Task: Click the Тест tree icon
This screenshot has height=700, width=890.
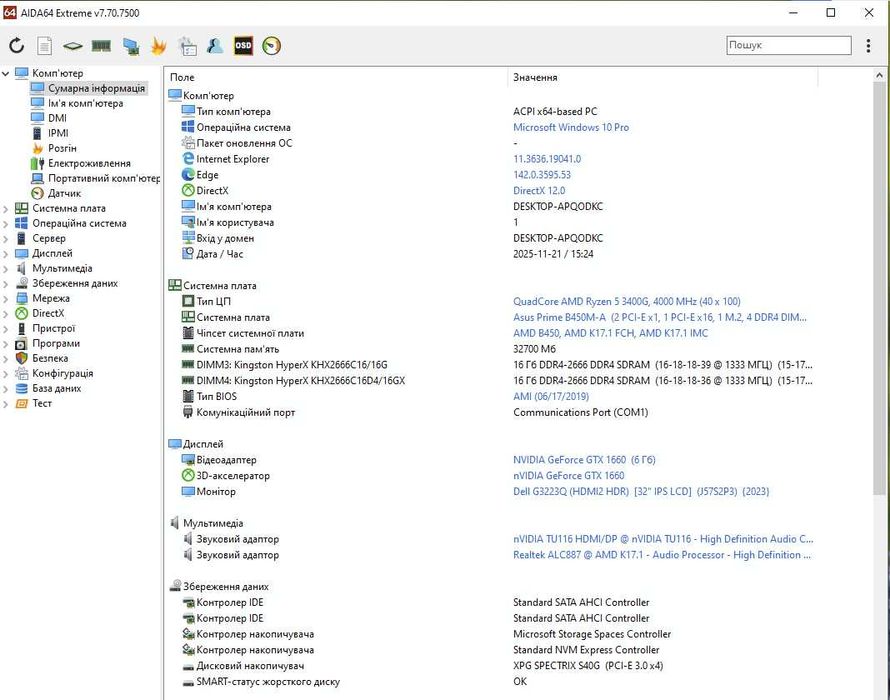Action: 22,403
